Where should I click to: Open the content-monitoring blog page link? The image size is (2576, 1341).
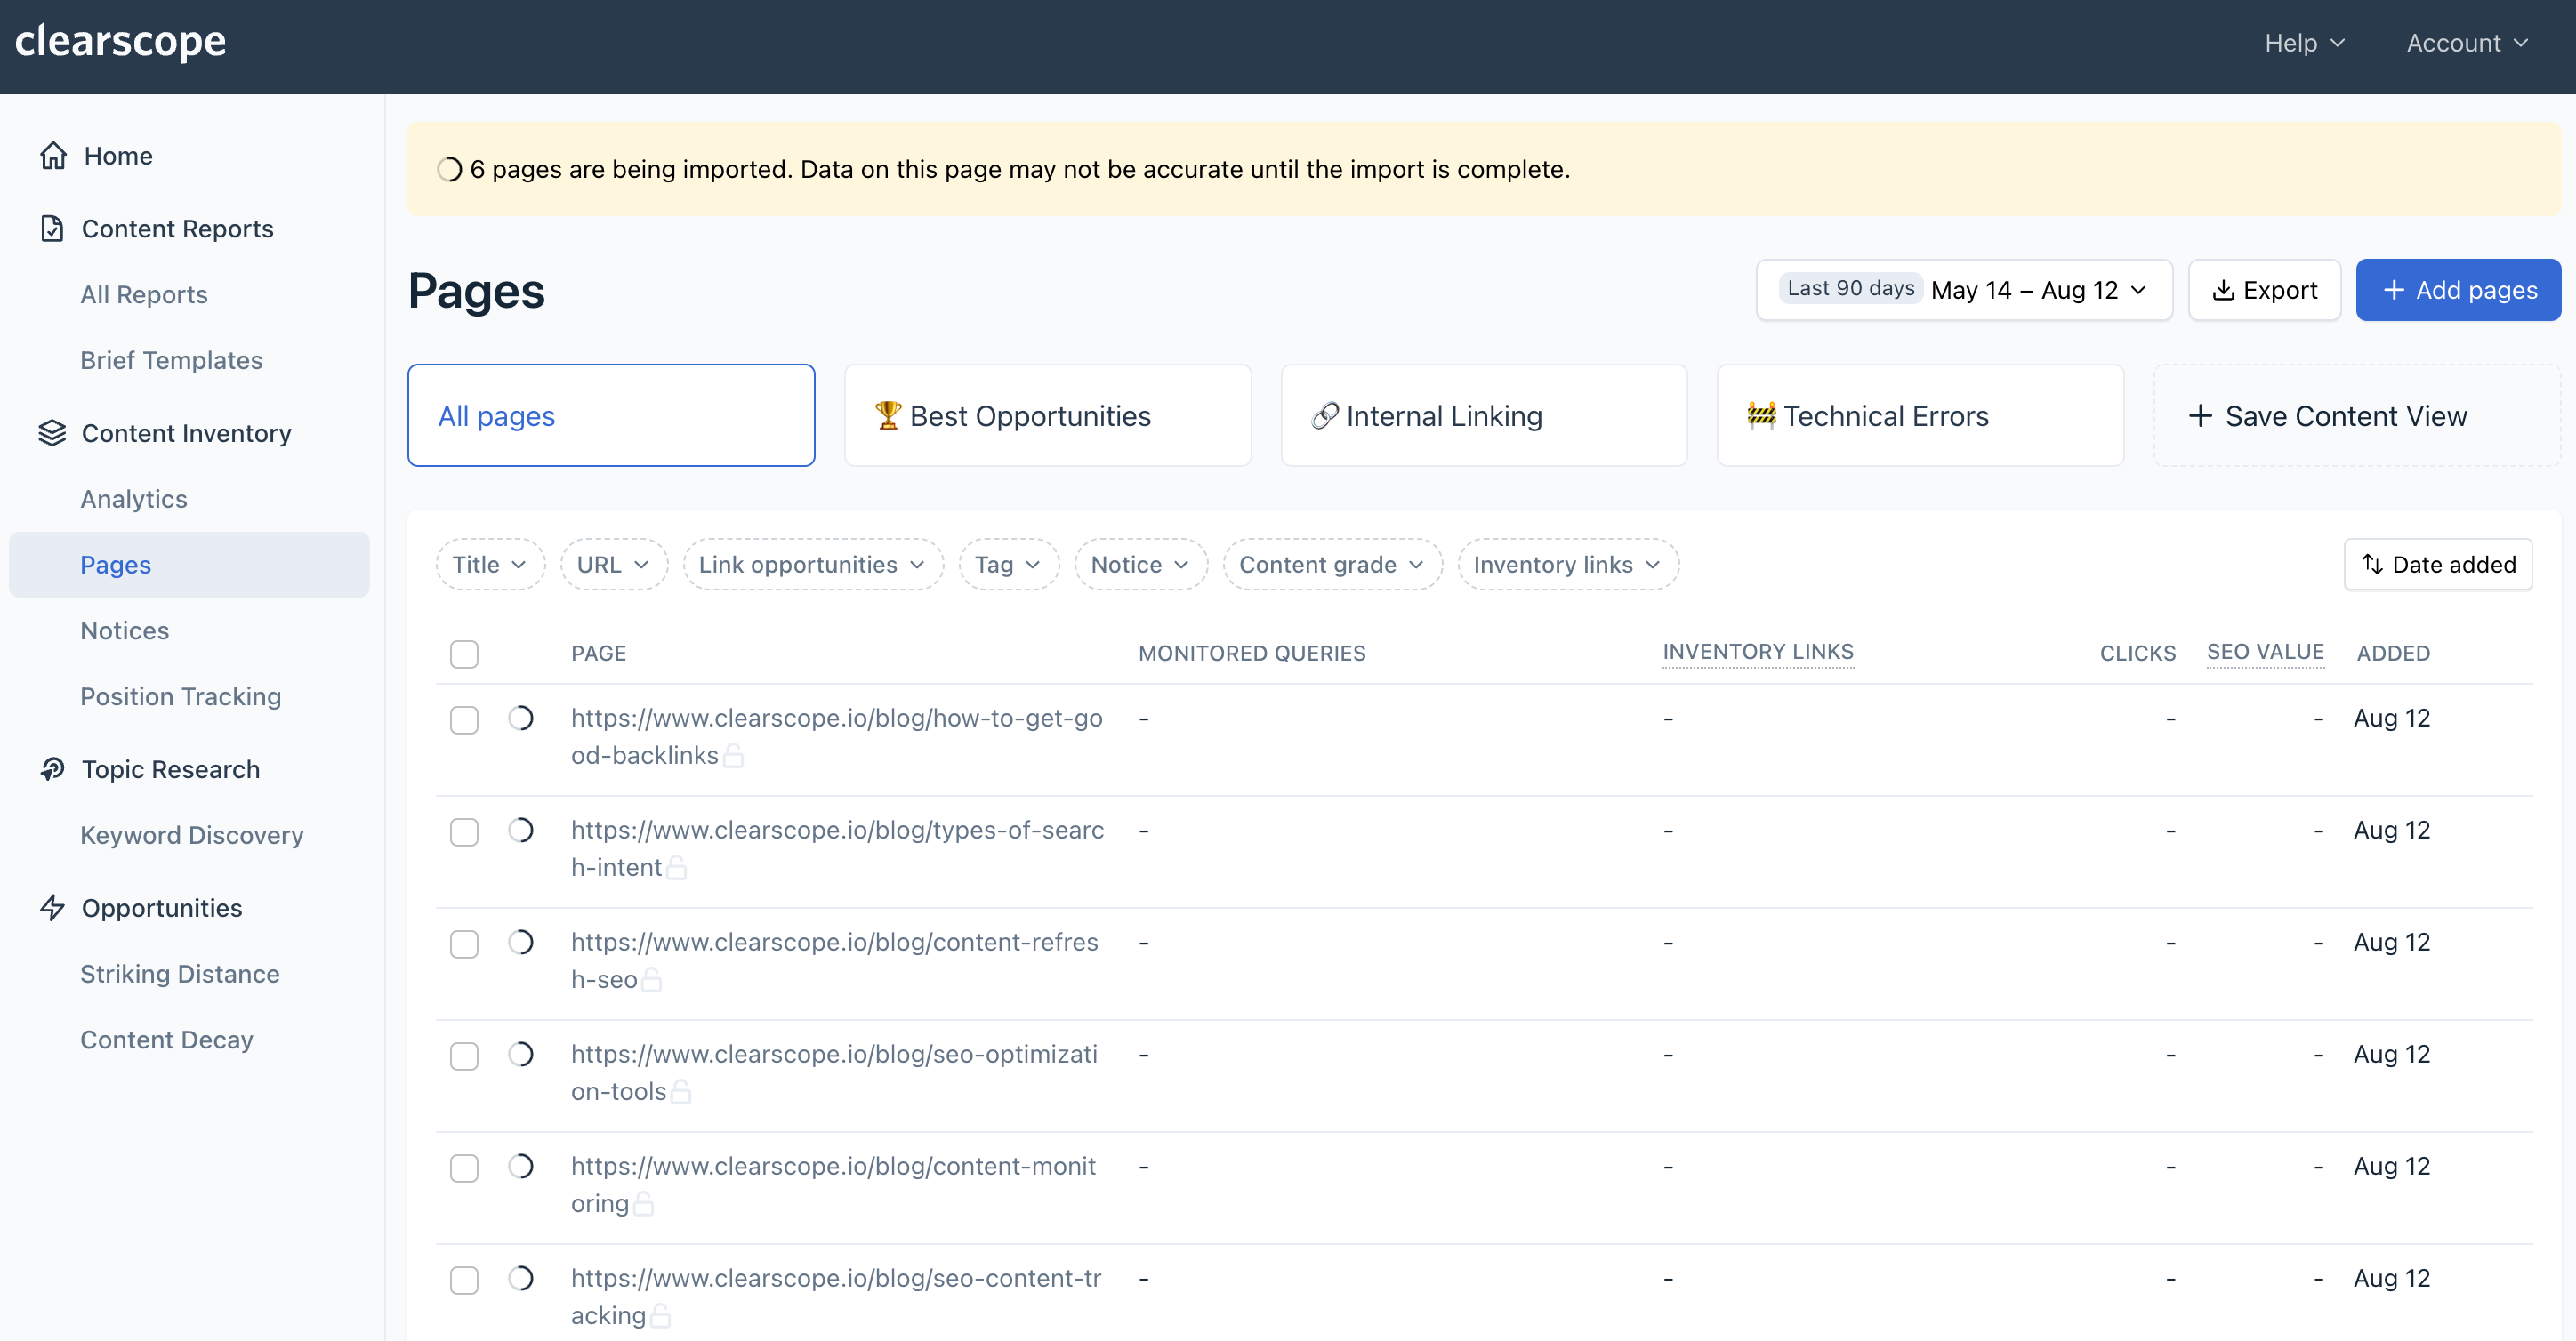click(x=833, y=1167)
